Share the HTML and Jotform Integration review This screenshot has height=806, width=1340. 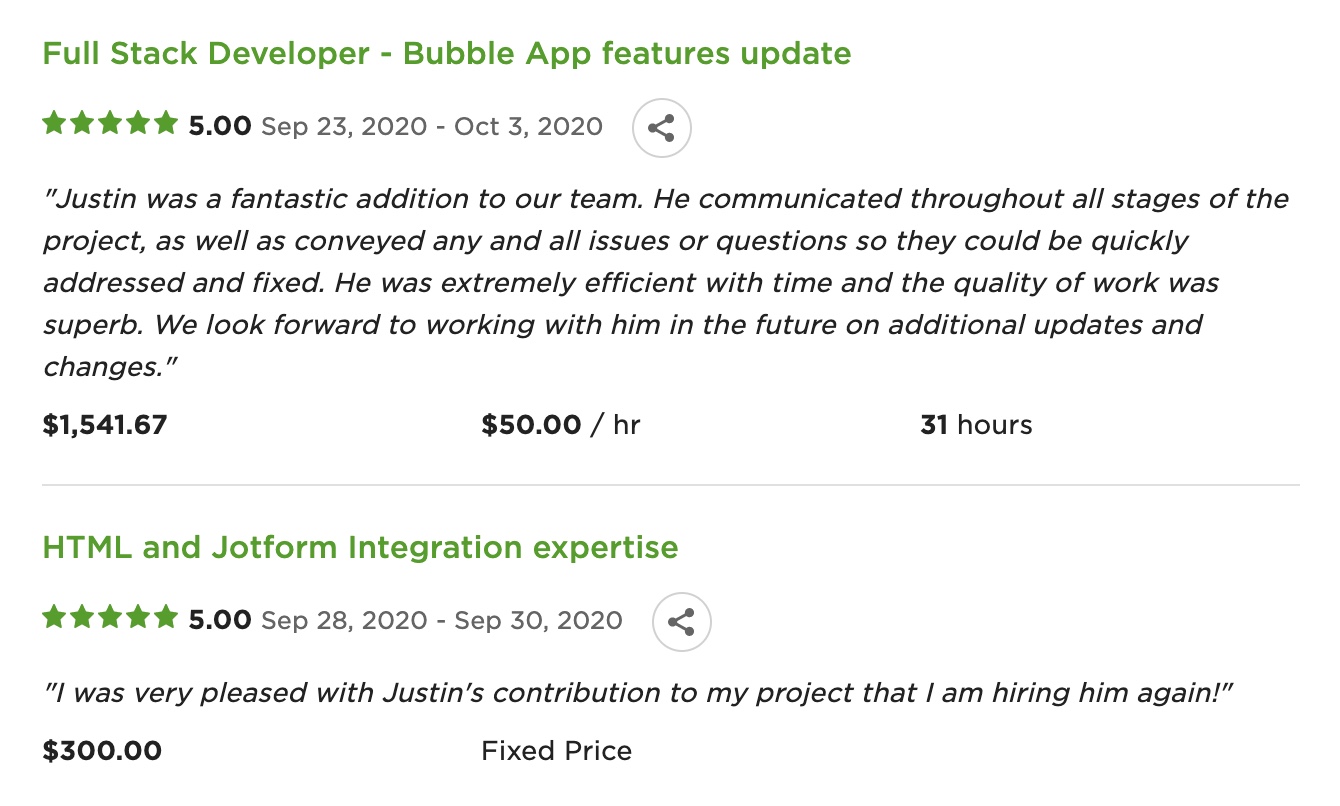(681, 621)
